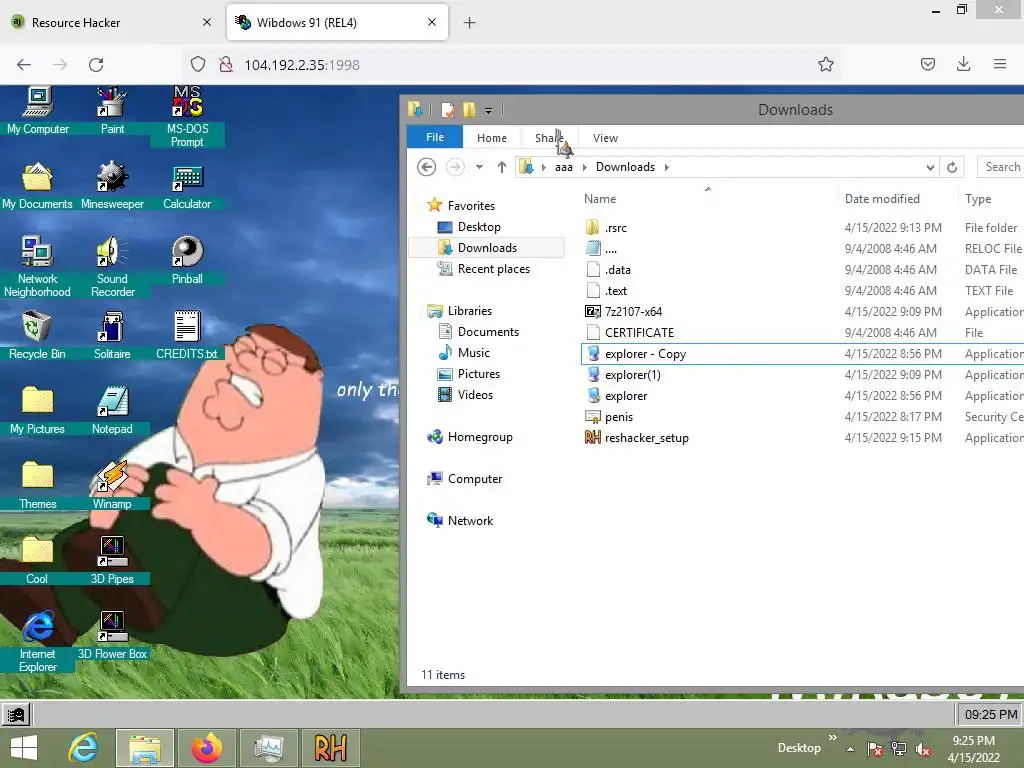Screen dimensions: 1024x768
Task: Open My Documents folder icon
Action: click(37, 185)
